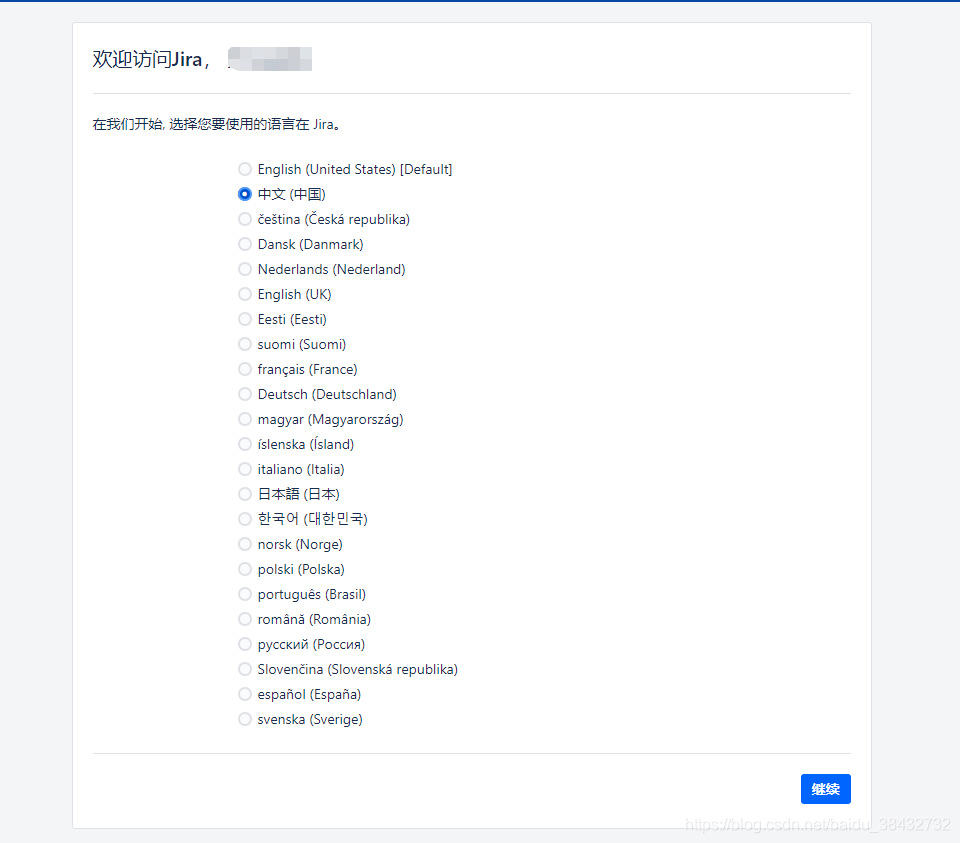Select 한국어 (대한민국) option
This screenshot has height=843, width=960.
tap(245, 519)
